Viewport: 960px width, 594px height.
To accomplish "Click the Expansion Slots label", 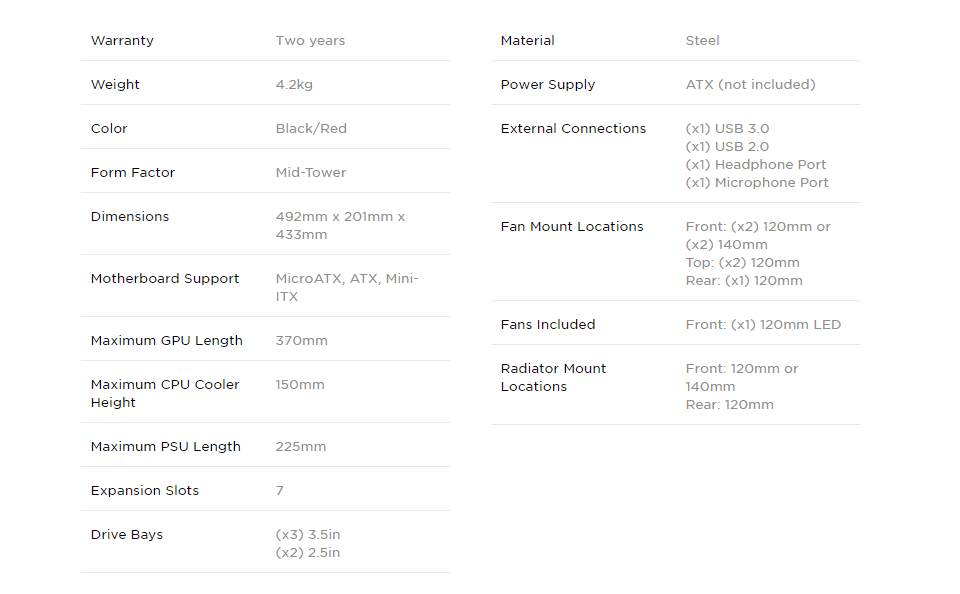I will [x=144, y=491].
